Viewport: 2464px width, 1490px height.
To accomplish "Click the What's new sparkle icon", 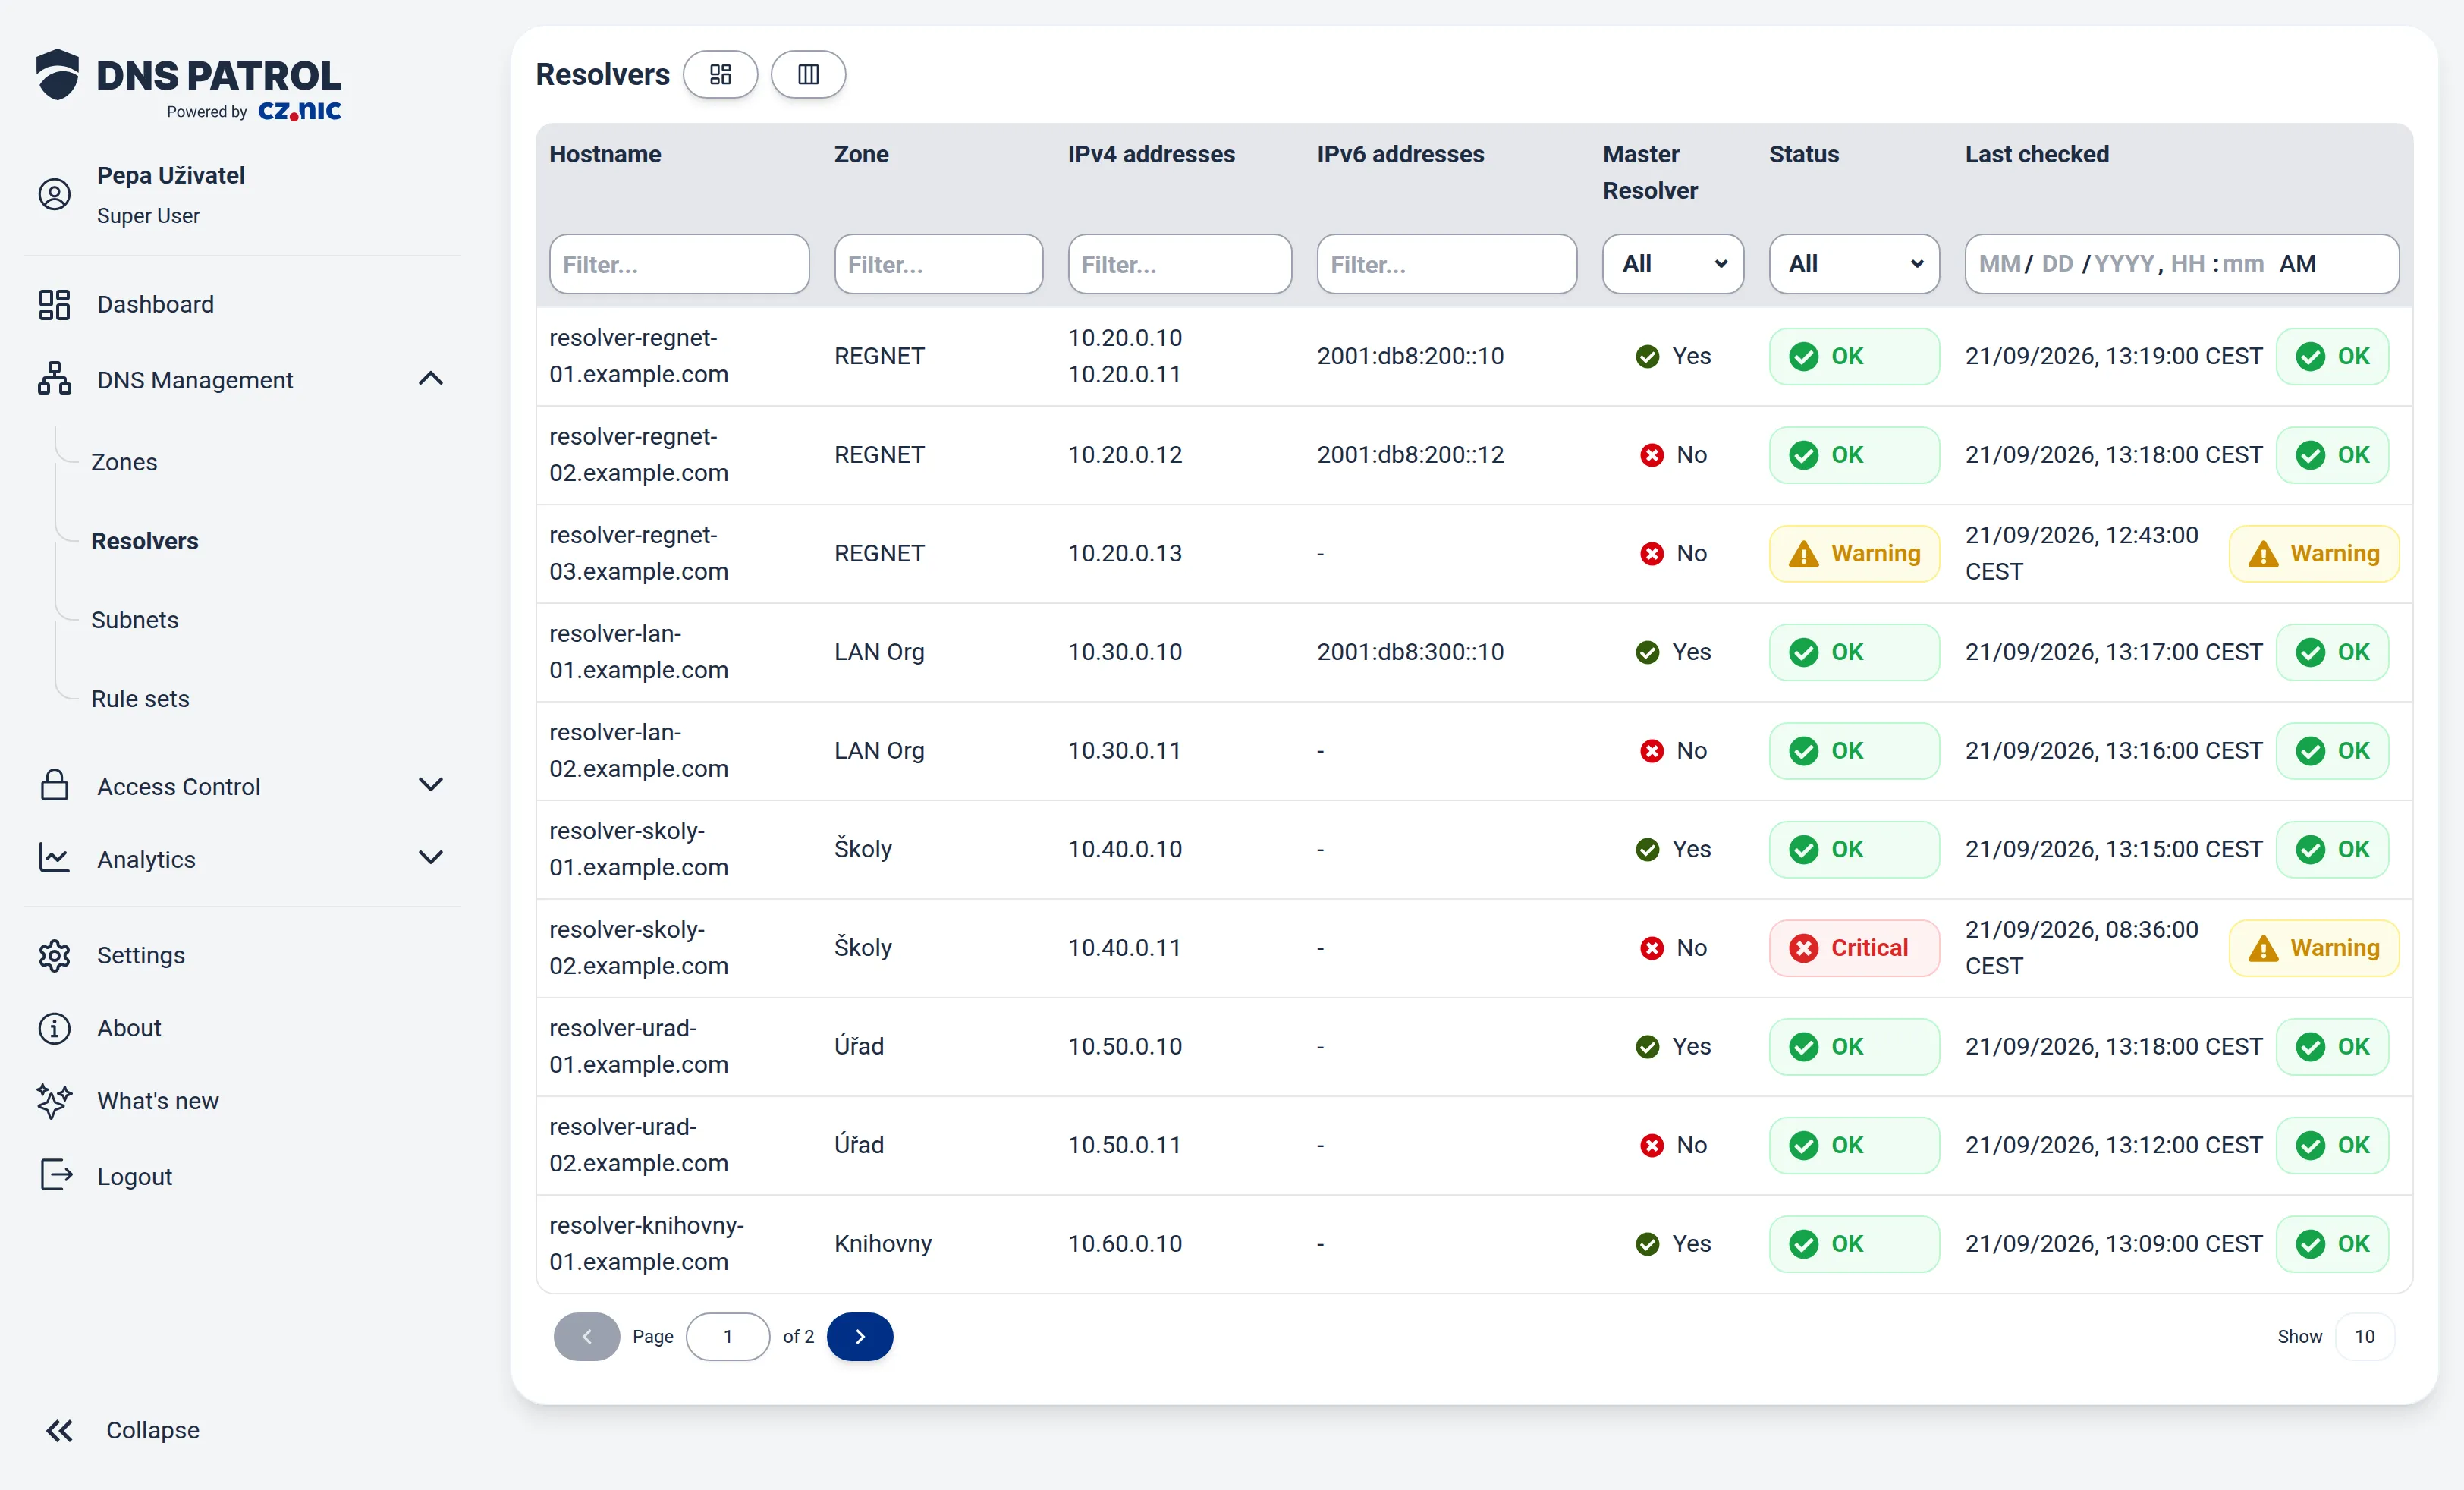I will click(54, 1100).
